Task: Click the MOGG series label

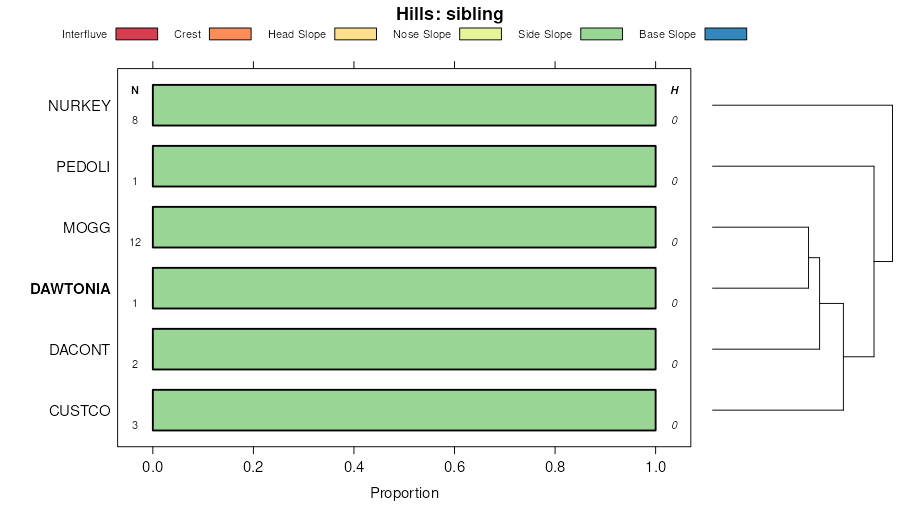Action: tap(86, 228)
